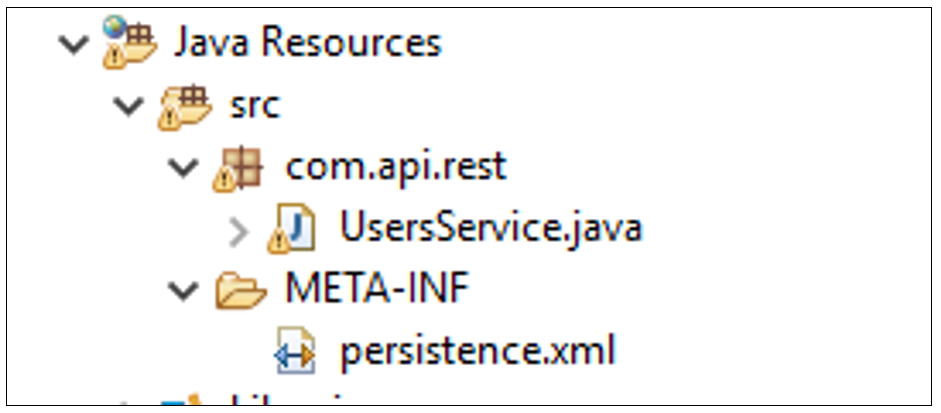The height and width of the screenshot is (413, 941).
Task: Click the META-INF folder icon
Action: tap(238, 291)
